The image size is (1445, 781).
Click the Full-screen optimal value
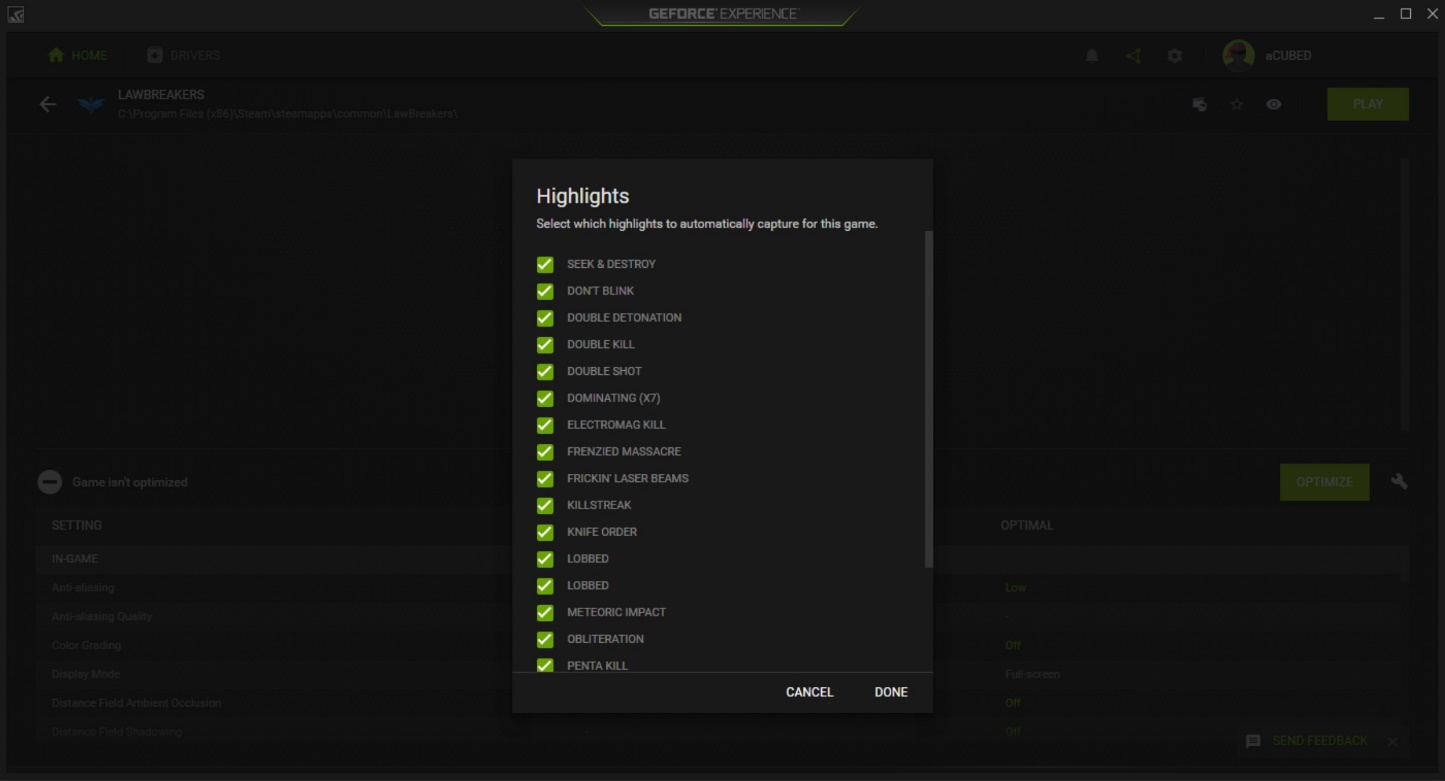pyautogui.click(x=1032, y=675)
